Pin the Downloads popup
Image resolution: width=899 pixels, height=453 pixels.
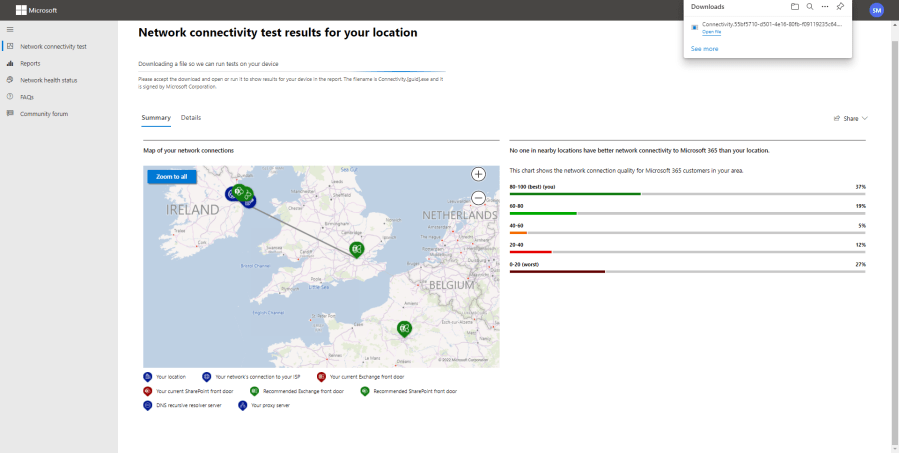pyautogui.click(x=840, y=7)
